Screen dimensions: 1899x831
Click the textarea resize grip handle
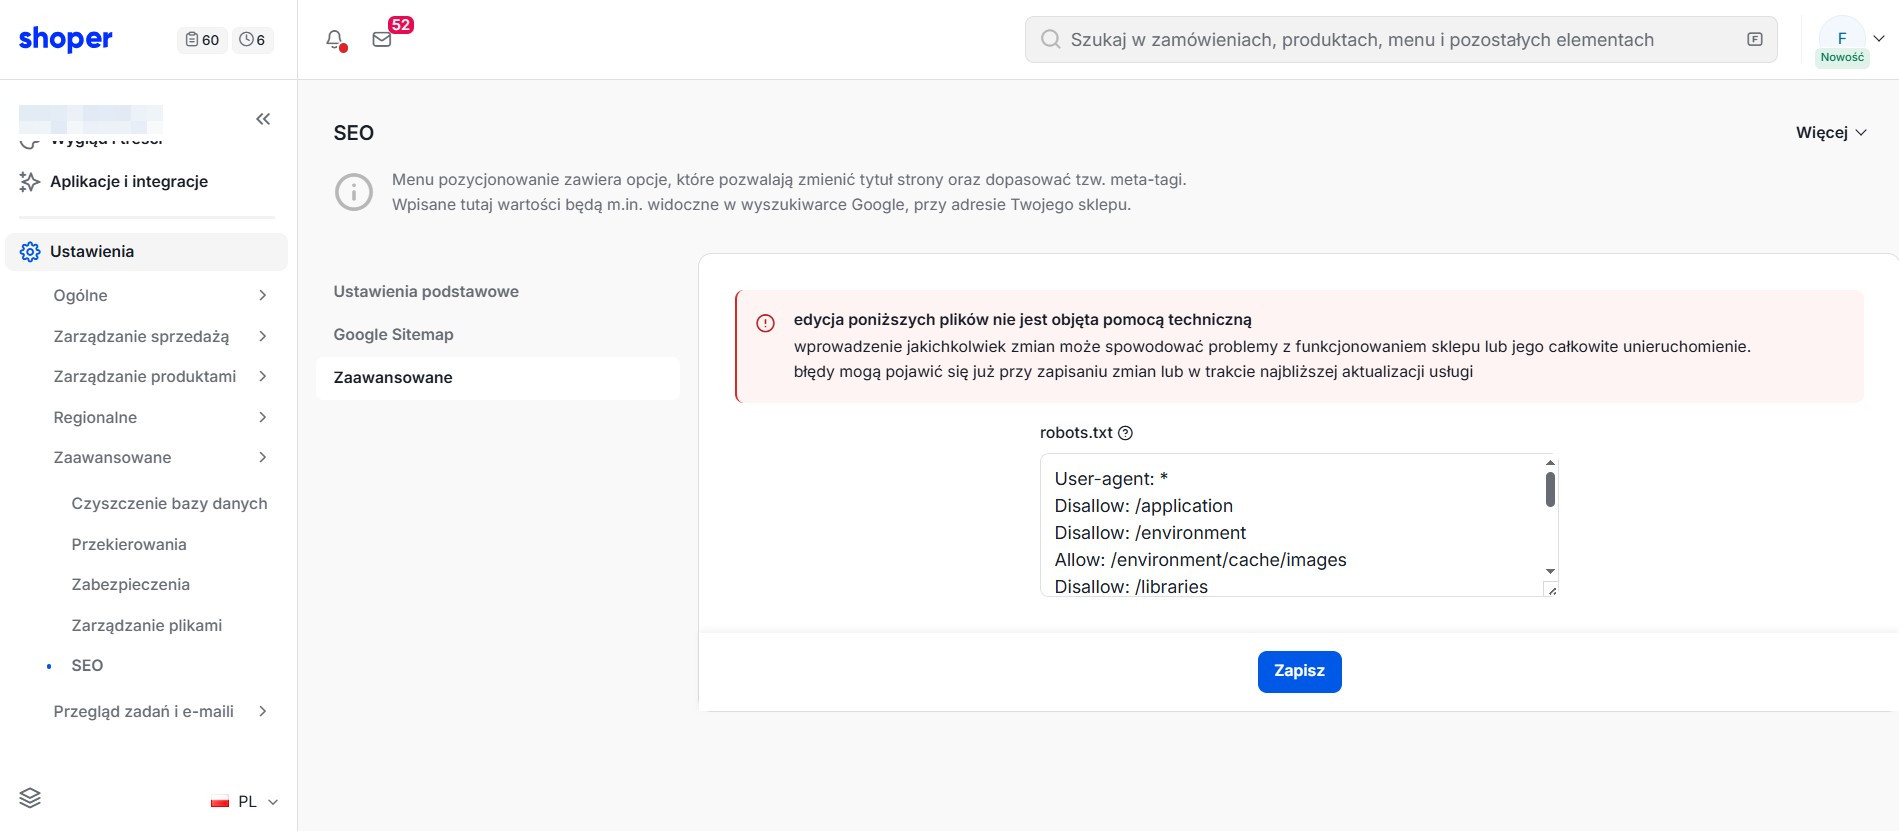click(1551, 590)
